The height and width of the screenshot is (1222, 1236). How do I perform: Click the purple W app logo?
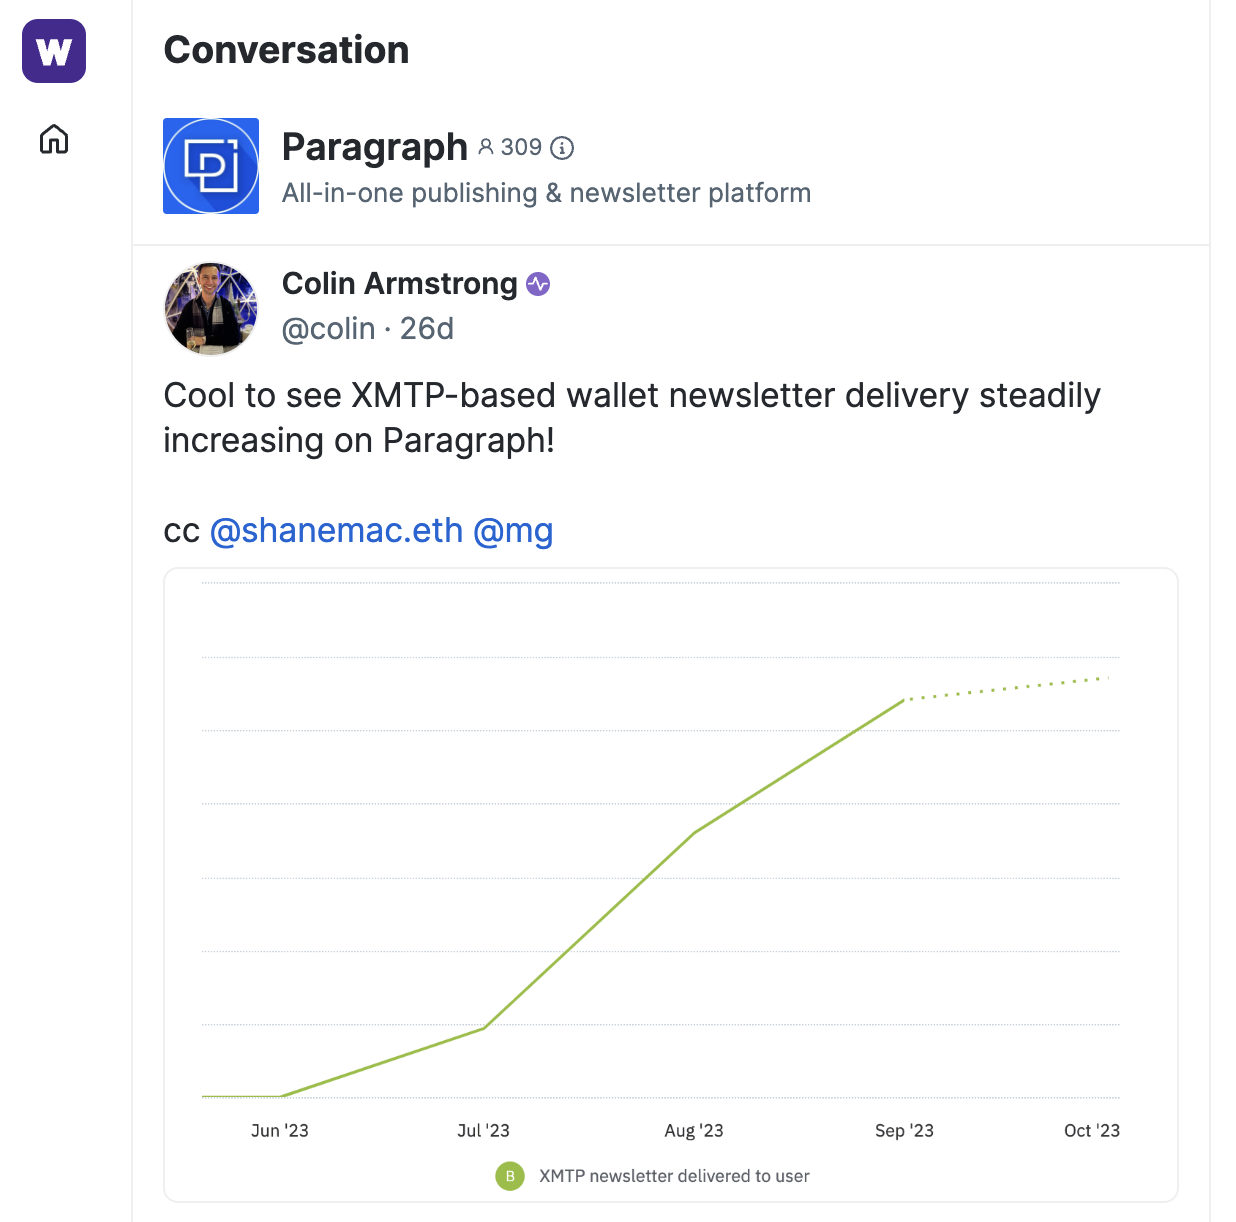[x=54, y=51]
